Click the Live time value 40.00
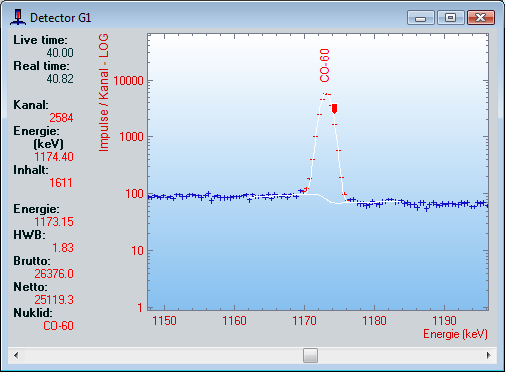505x372 pixels. [x=60, y=53]
